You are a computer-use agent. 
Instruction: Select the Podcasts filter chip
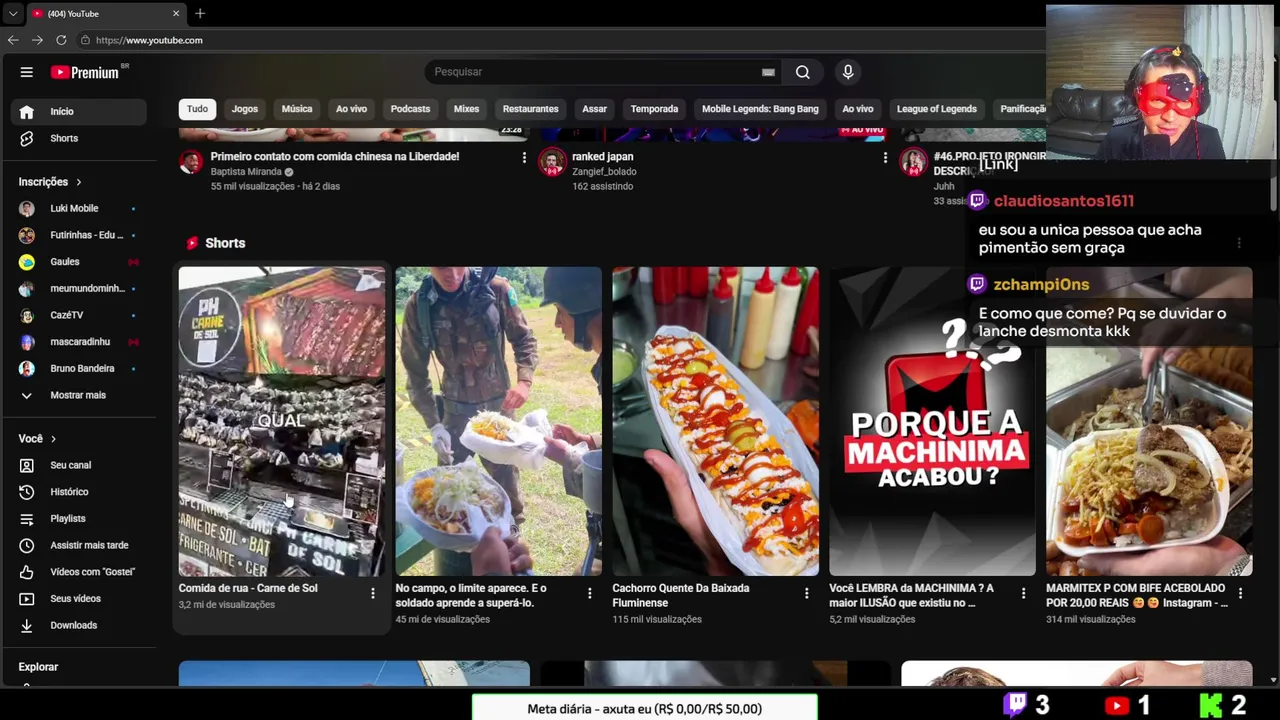pyautogui.click(x=410, y=109)
